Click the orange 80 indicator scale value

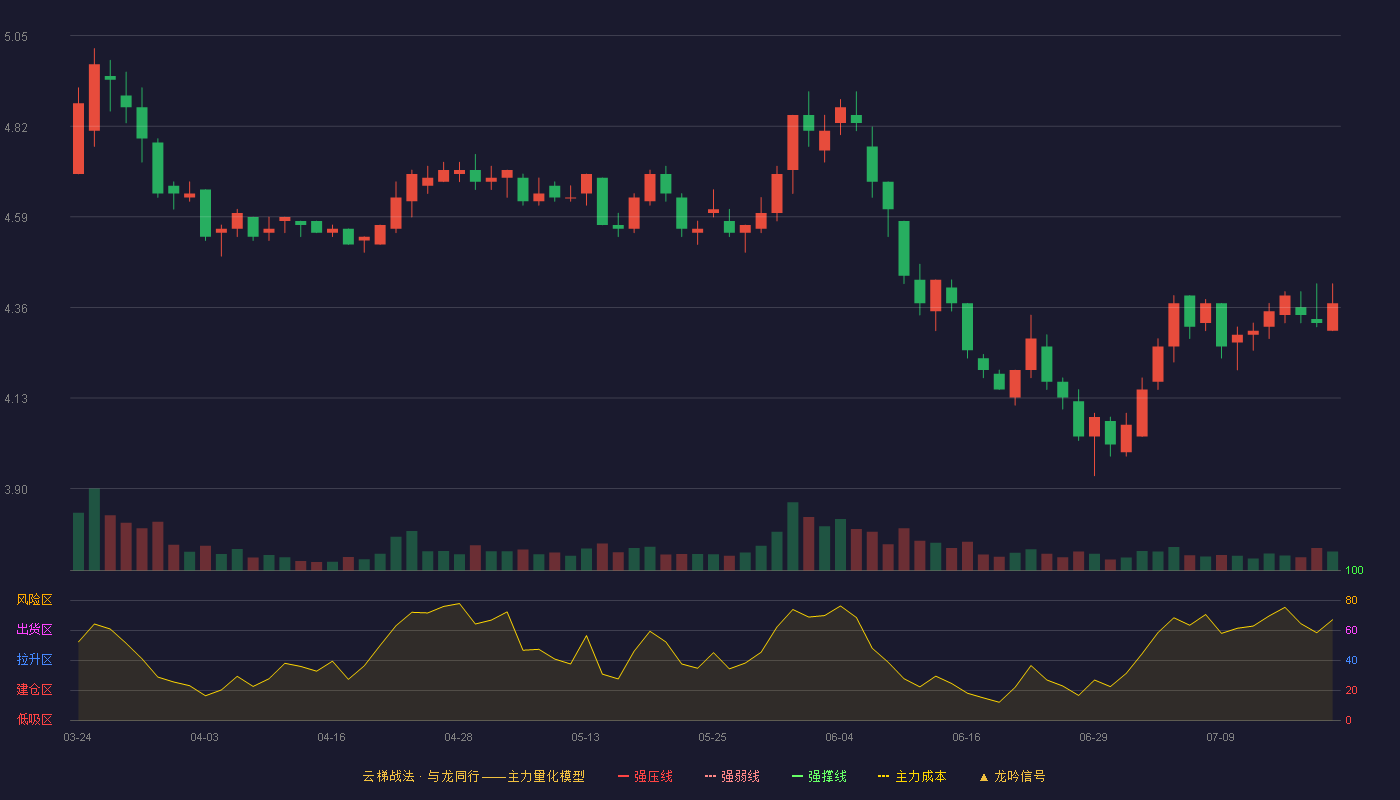pos(1351,600)
